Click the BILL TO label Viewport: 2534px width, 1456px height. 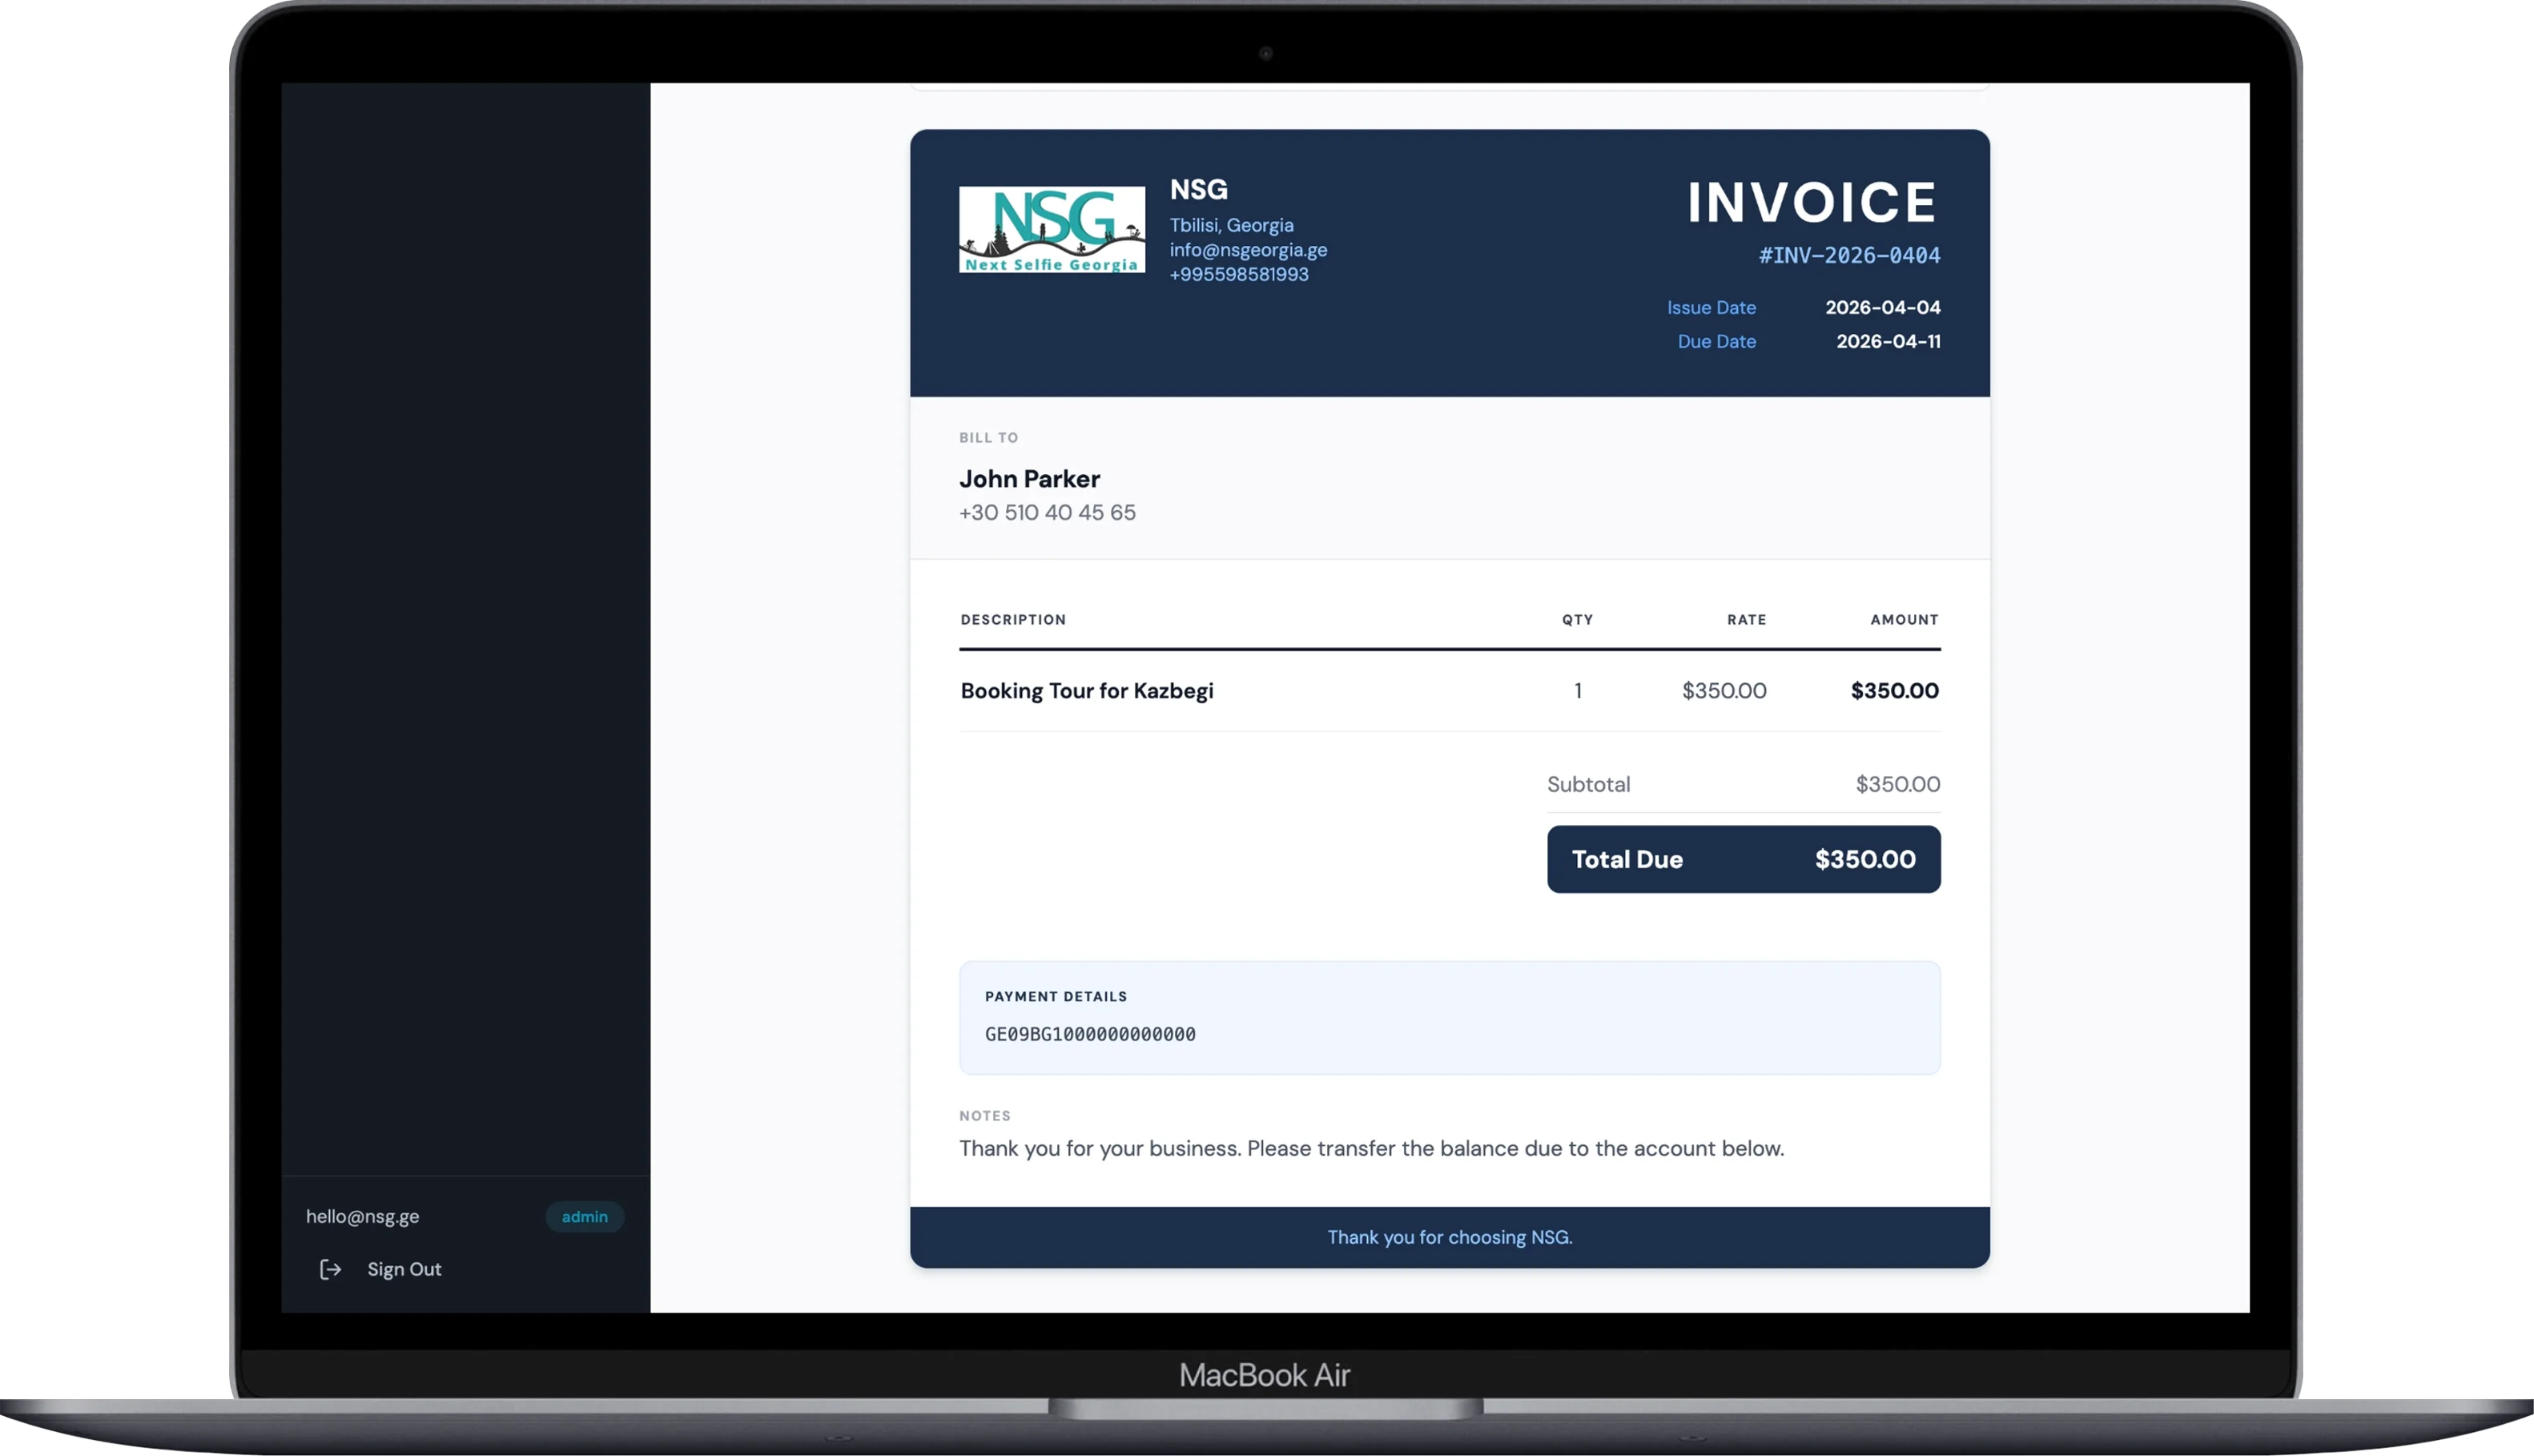pos(989,438)
